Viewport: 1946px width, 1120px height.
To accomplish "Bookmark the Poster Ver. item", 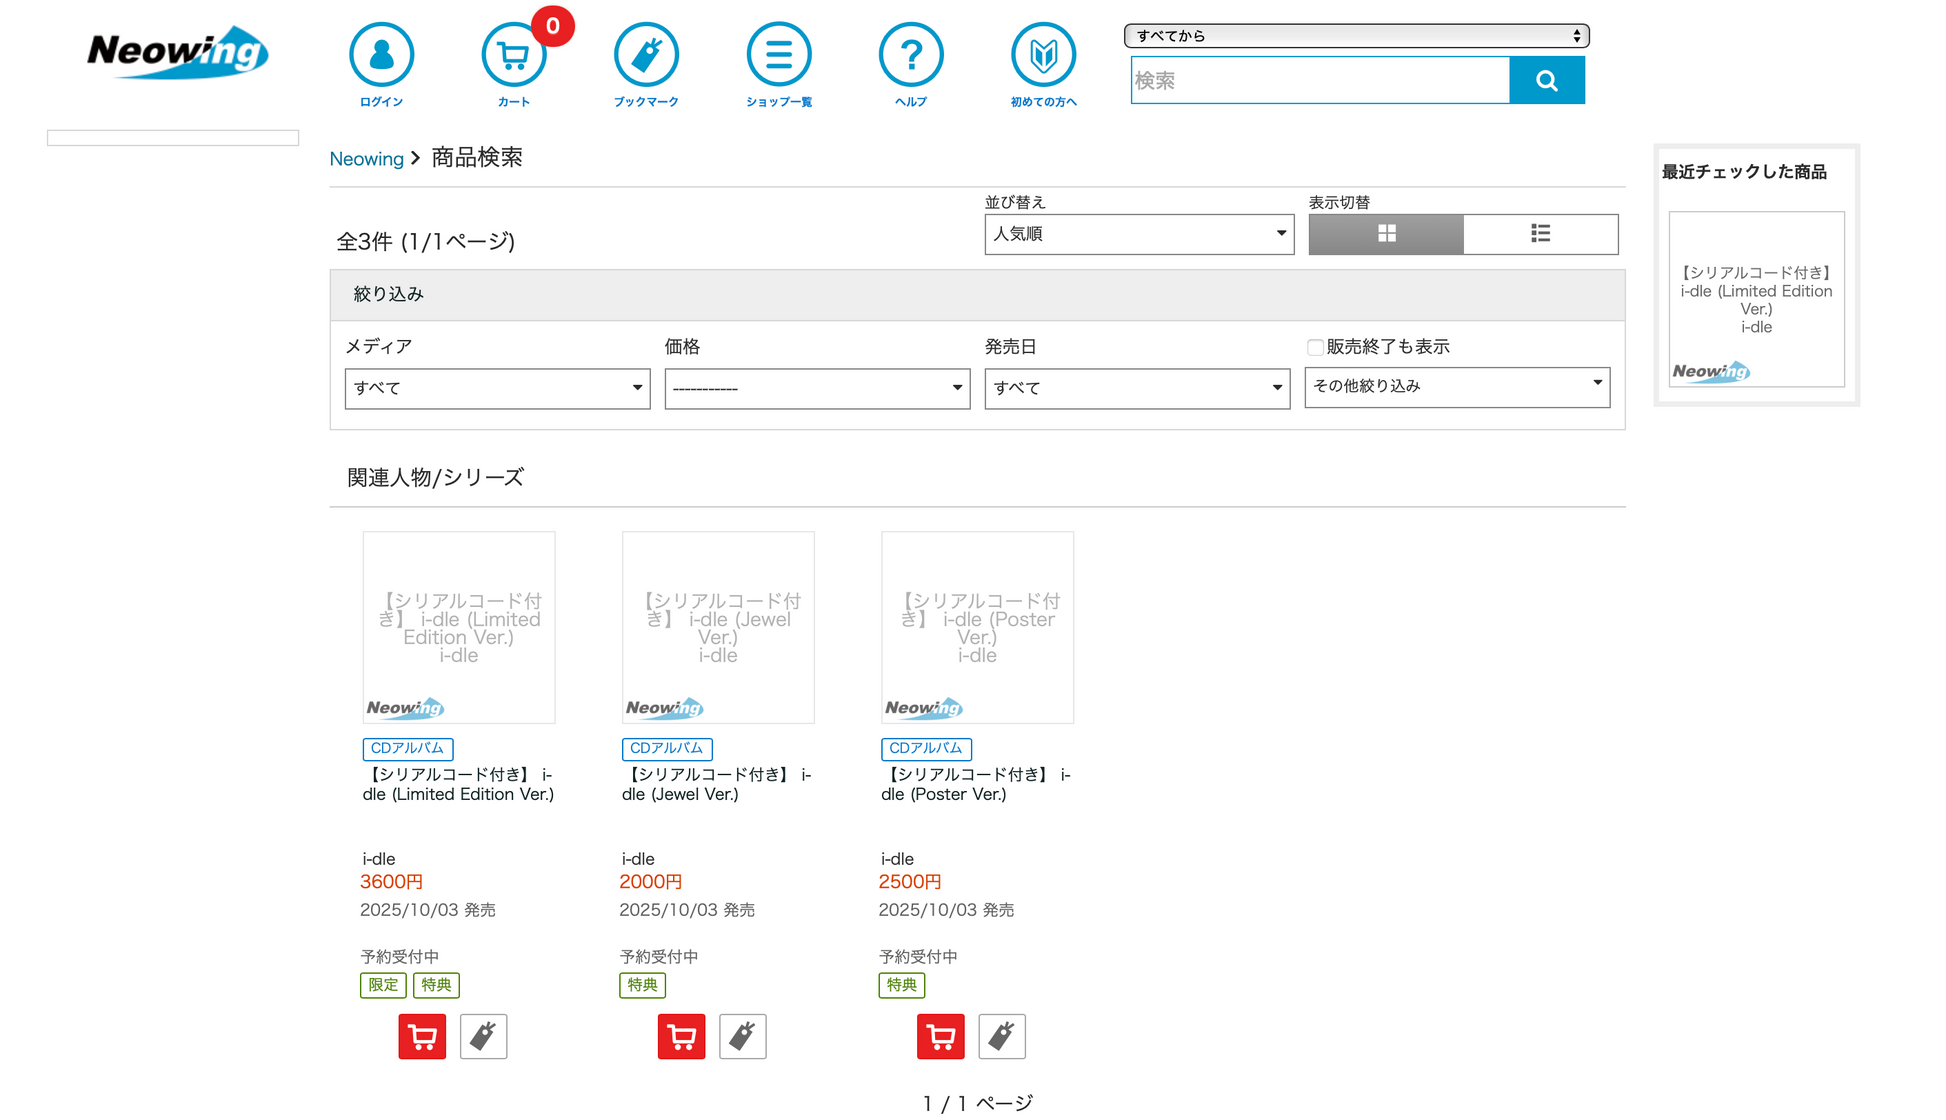I will (1002, 1036).
